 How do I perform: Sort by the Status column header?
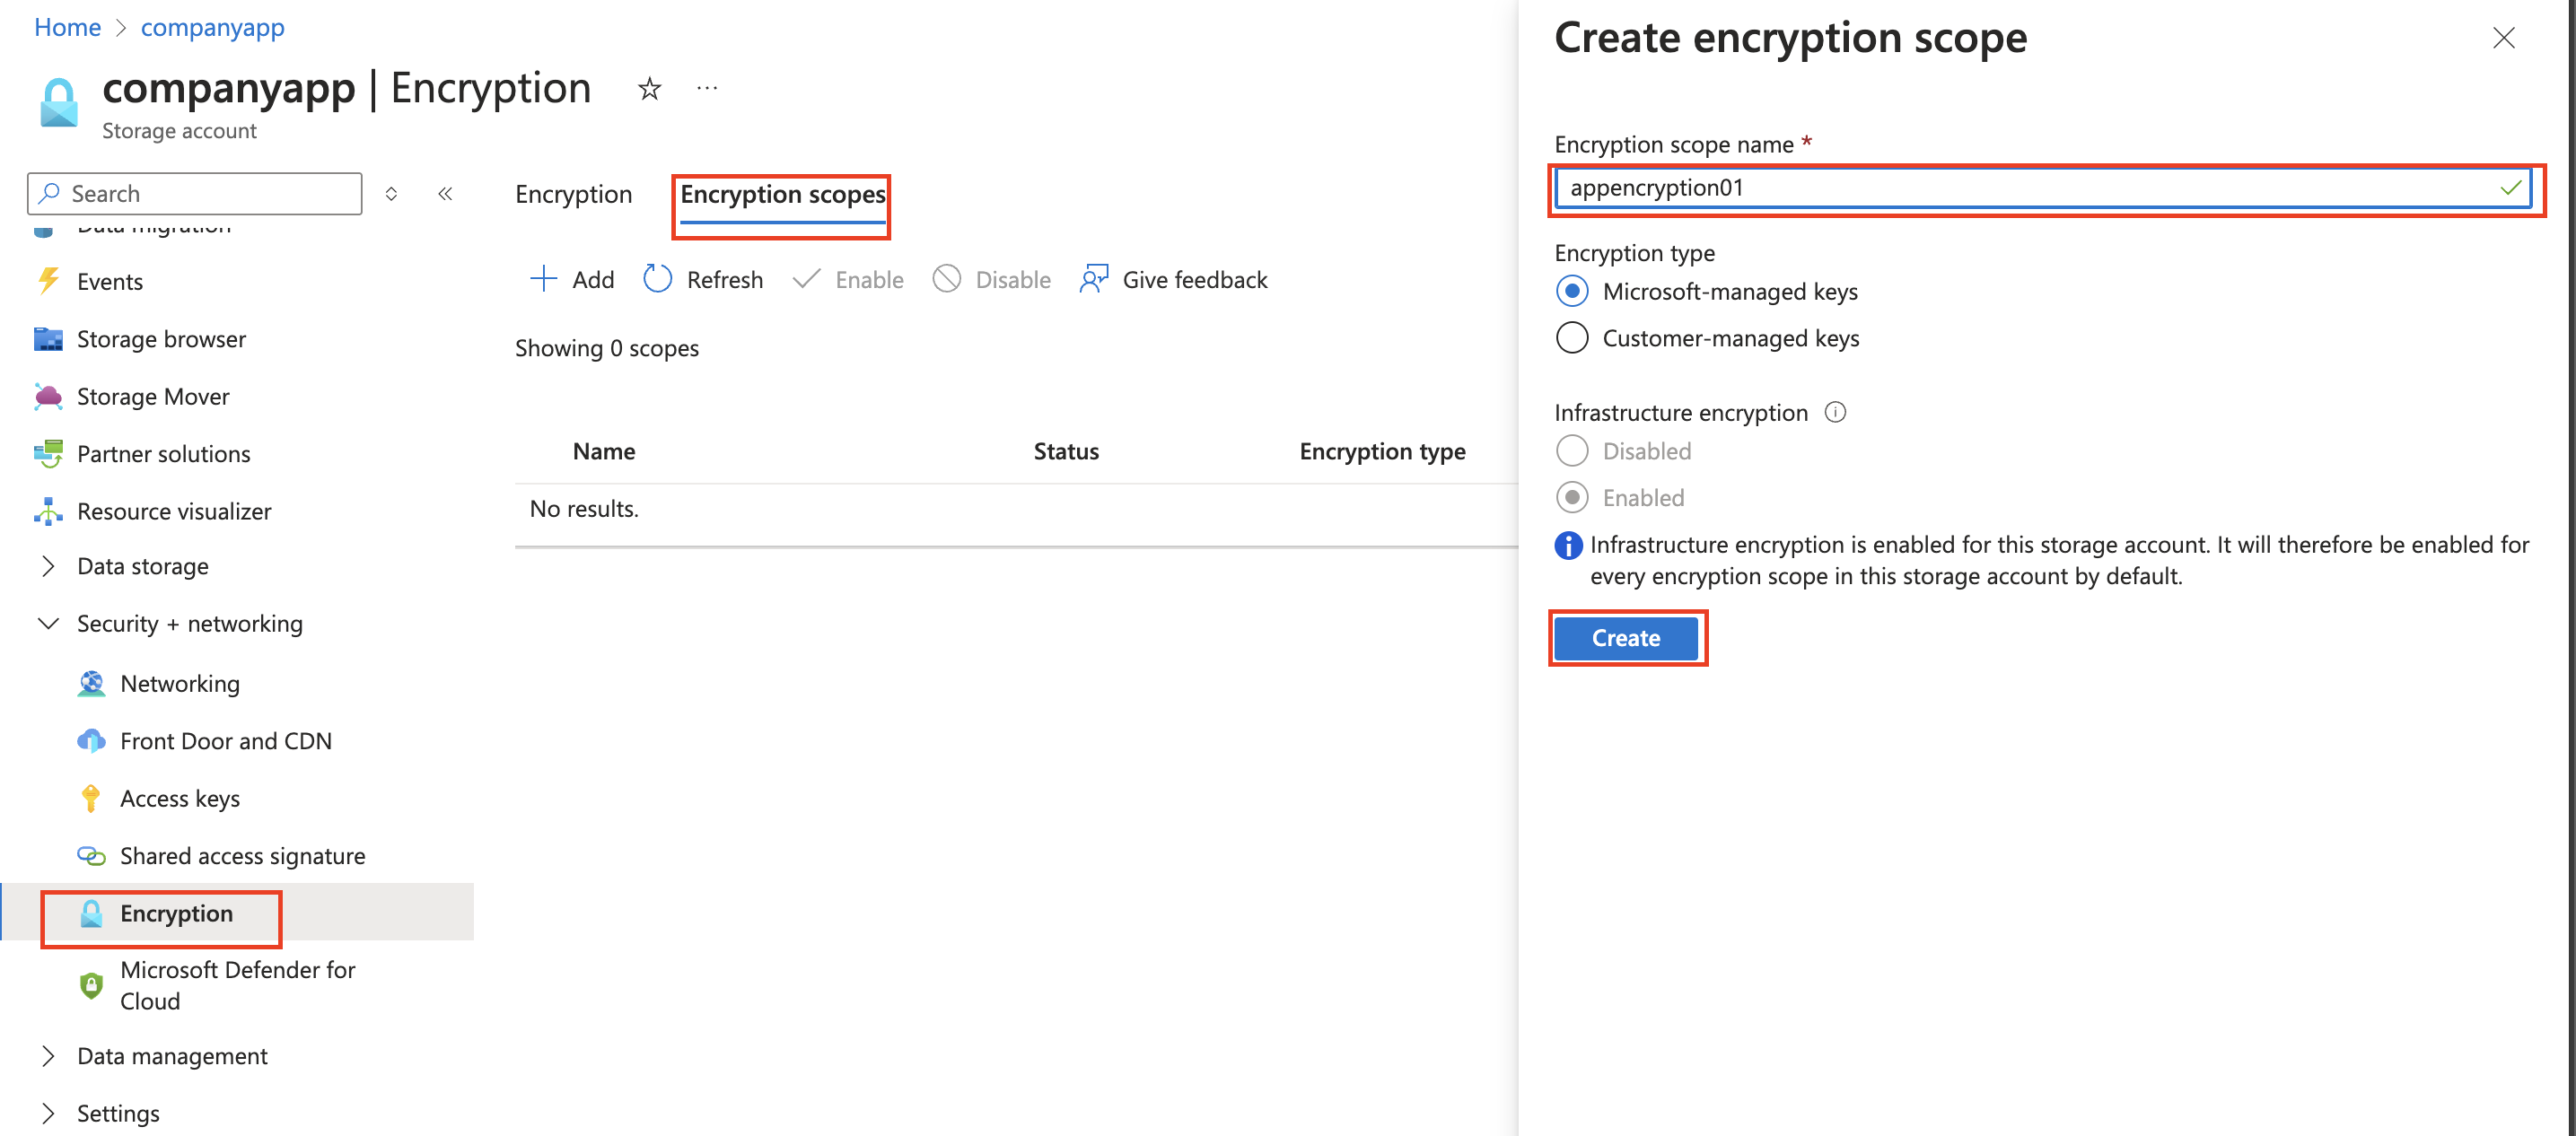click(x=1066, y=451)
